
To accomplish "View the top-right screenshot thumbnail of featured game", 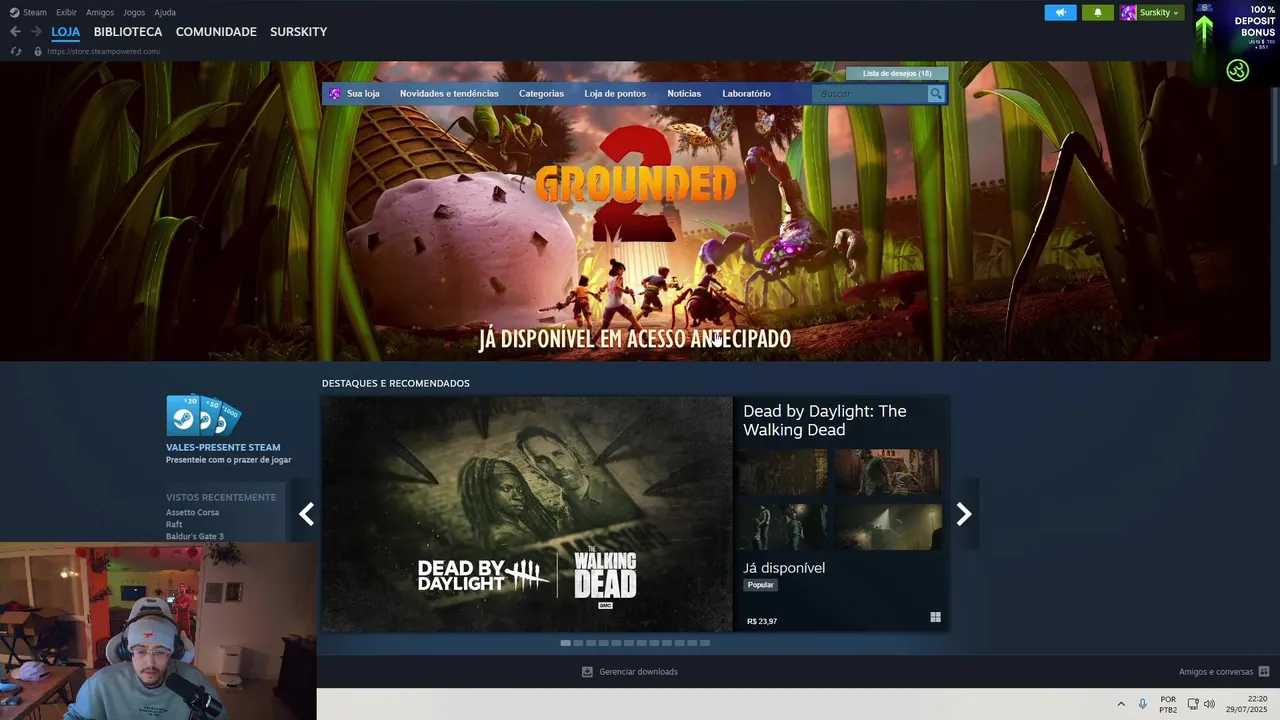I will click(x=888, y=471).
